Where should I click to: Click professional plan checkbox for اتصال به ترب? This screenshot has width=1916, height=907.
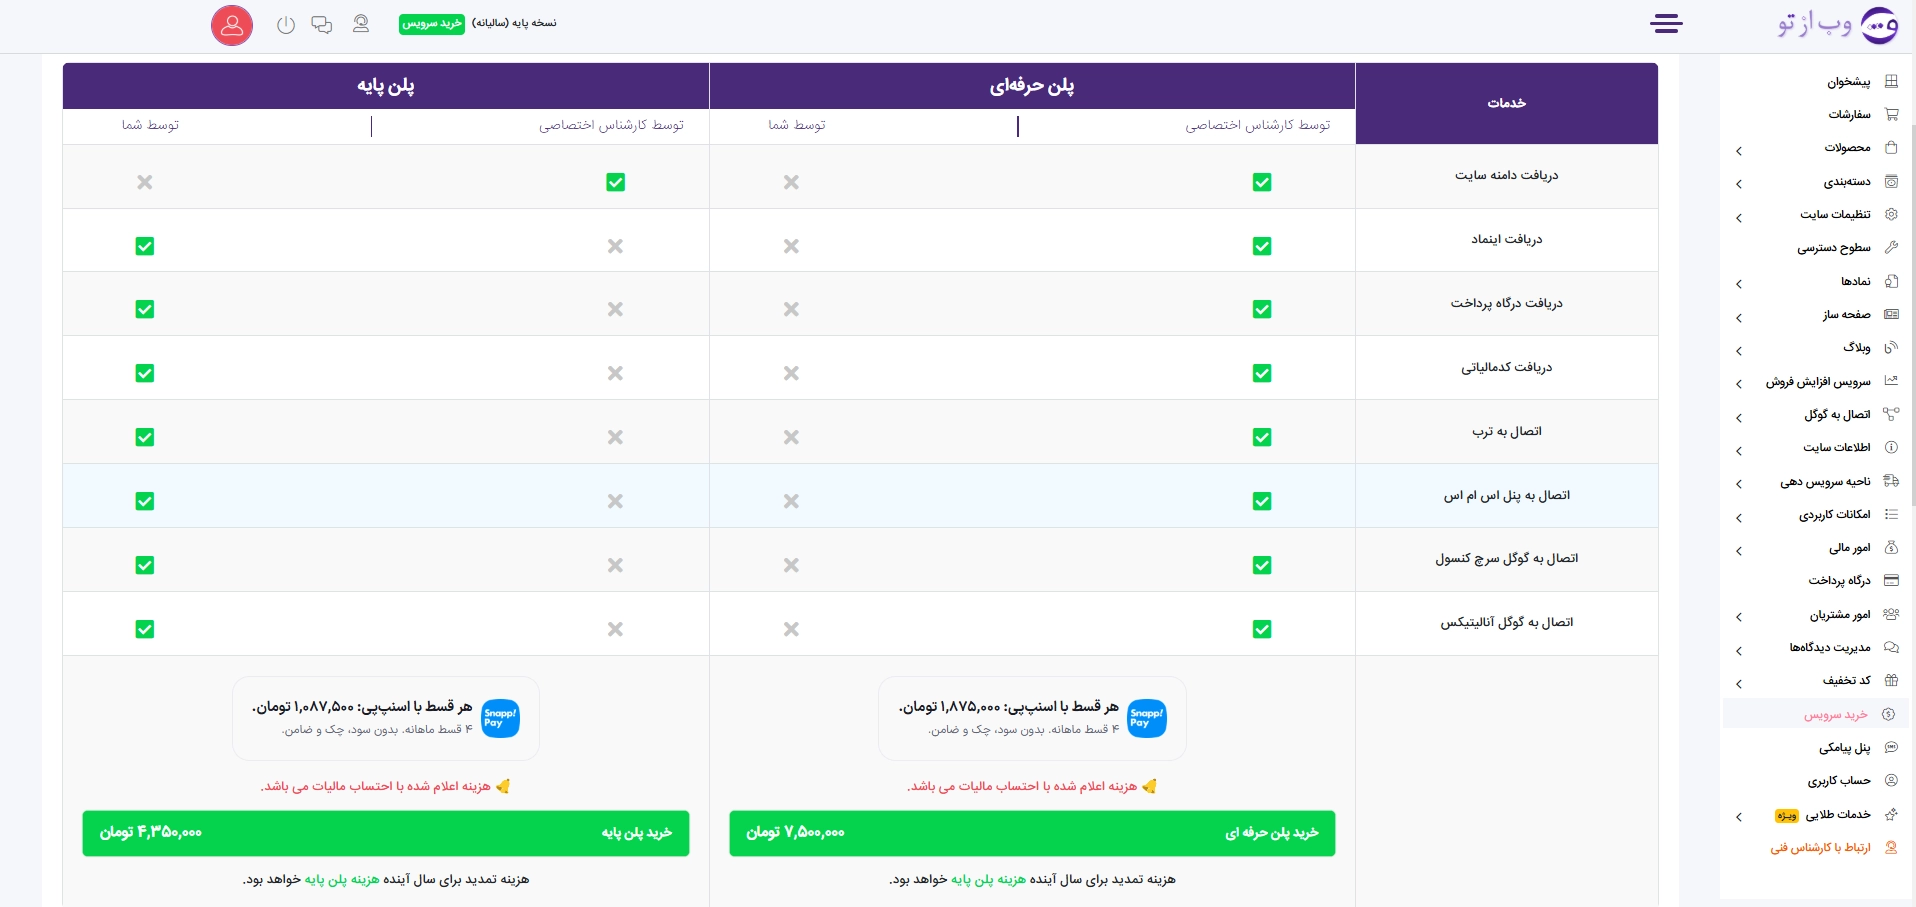click(1262, 437)
